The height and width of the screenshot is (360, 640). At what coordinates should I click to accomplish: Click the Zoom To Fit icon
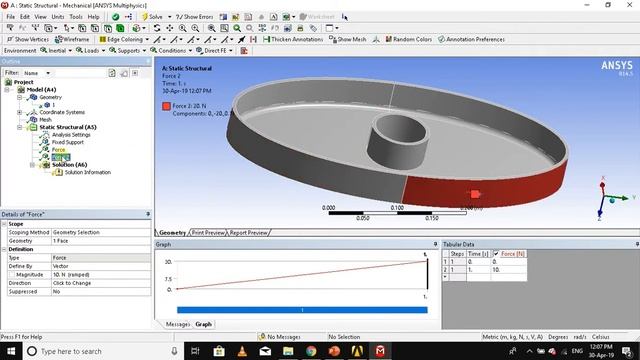(x=211, y=28)
